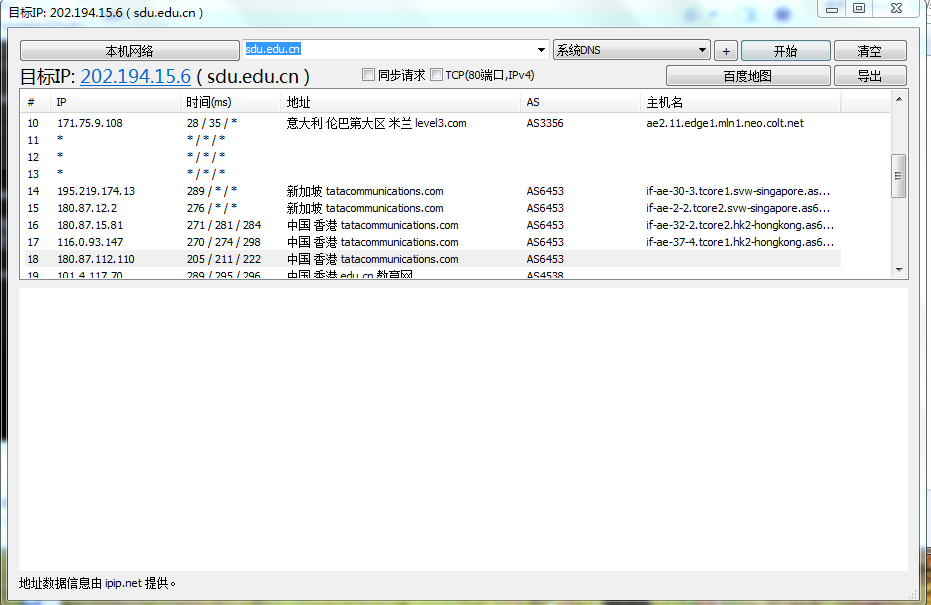
Task: Click the 本机网络 button
Action: (130, 51)
